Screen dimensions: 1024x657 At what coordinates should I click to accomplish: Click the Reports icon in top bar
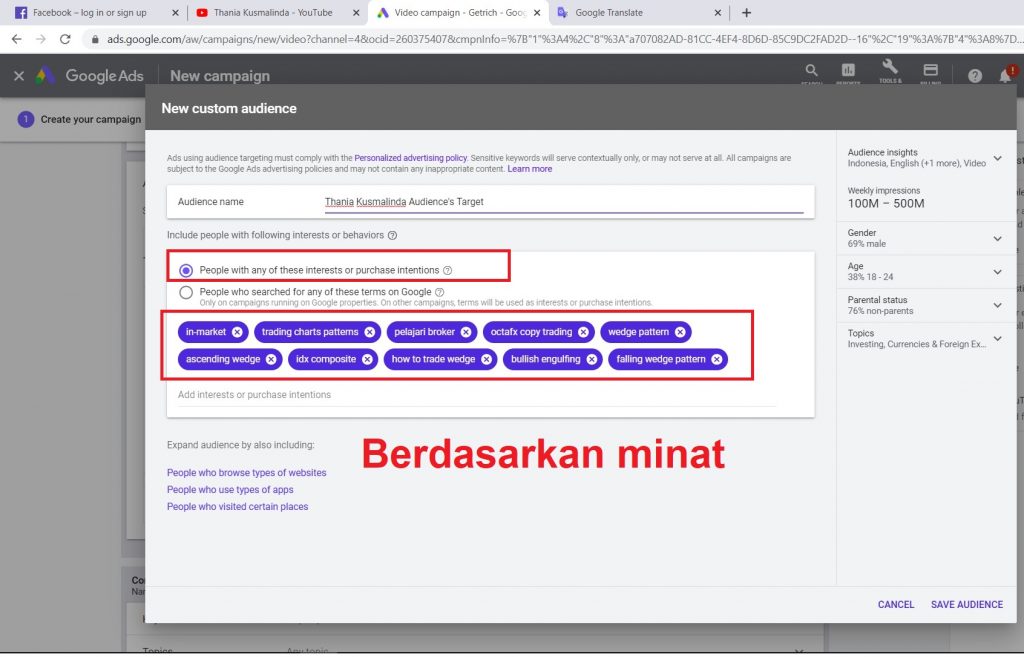pyautogui.click(x=849, y=73)
